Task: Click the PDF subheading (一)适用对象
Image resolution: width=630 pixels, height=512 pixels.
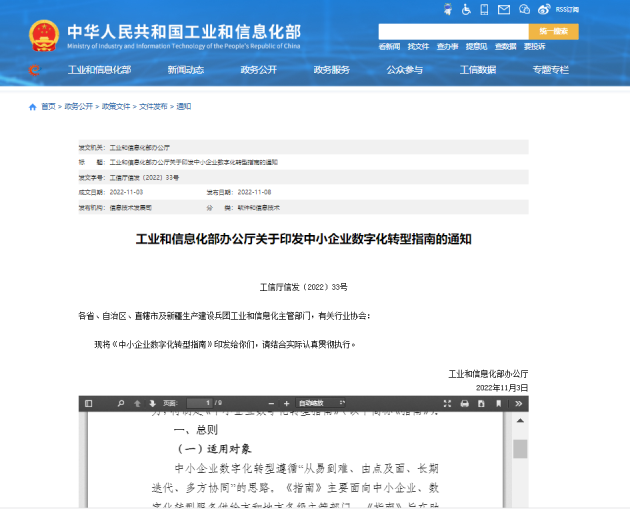Action: (214, 449)
